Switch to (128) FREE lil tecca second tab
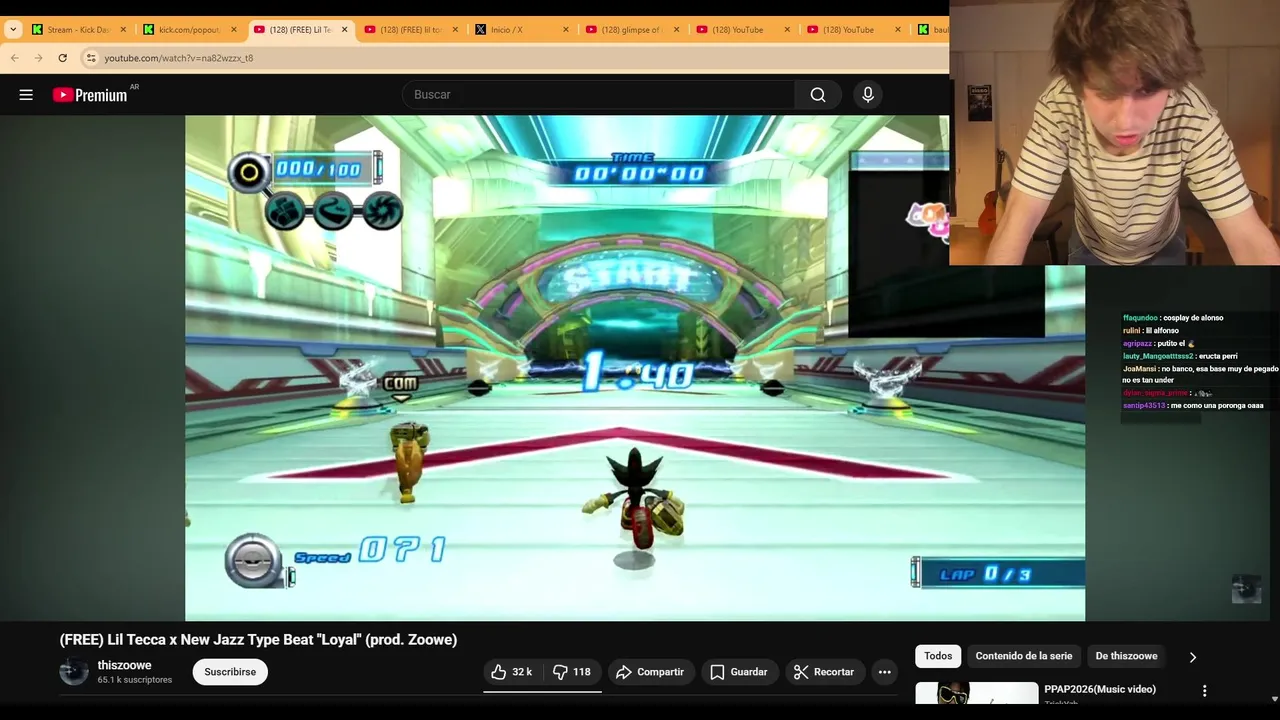Image resolution: width=1280 pixels, height=720 pixels. click(411, 30)
